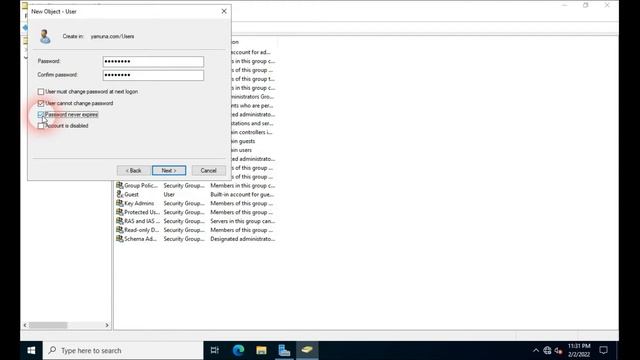Image resolution: width=640 pixels, height=360 pixels.
Task: Switch to Active Directory Users taskbar app
Action: (x=307, y=350)
